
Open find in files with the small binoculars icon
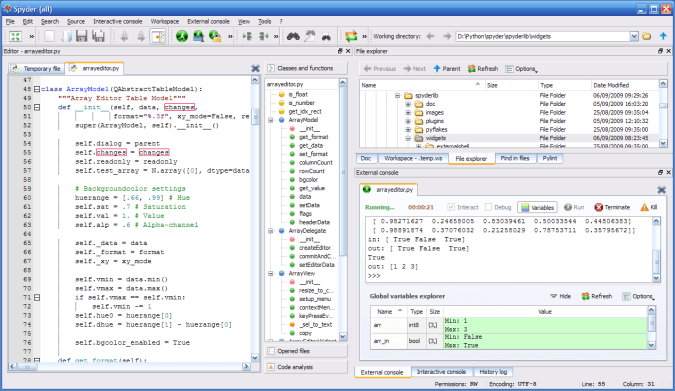[326, 37]
